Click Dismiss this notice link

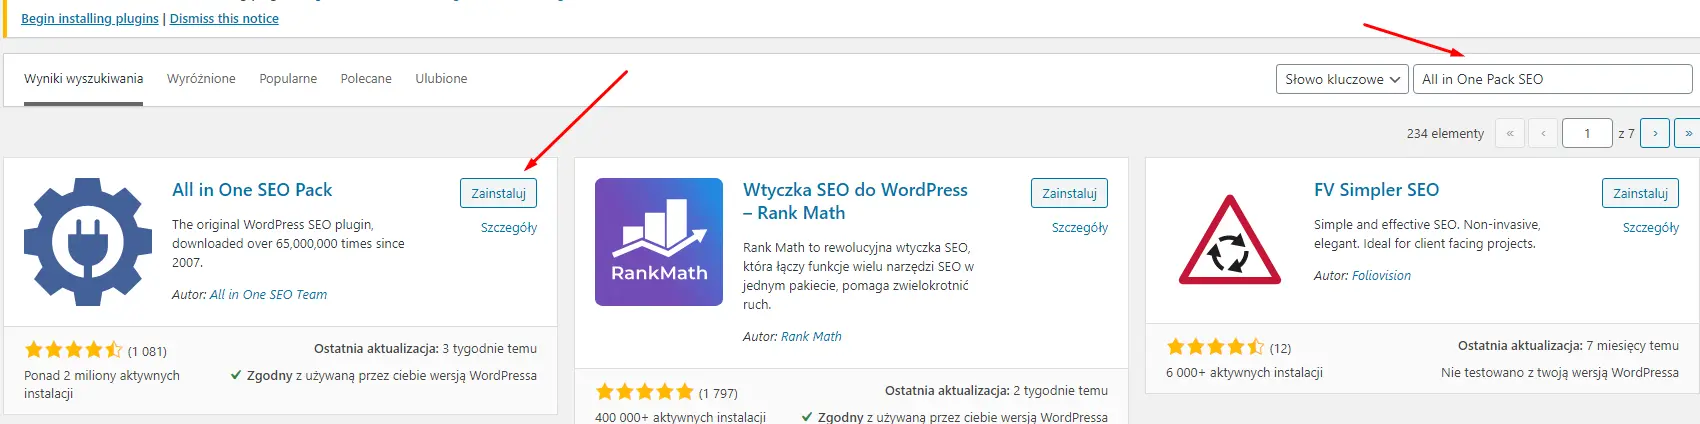[224, 19]
